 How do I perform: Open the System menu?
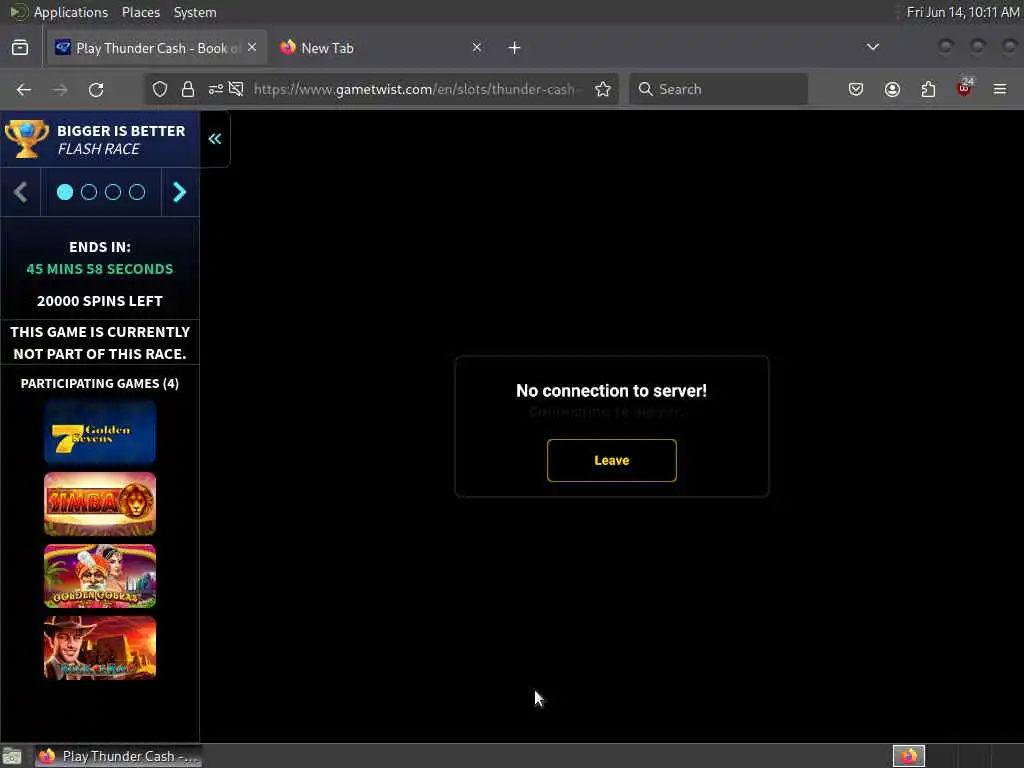[x=195, y=12]
